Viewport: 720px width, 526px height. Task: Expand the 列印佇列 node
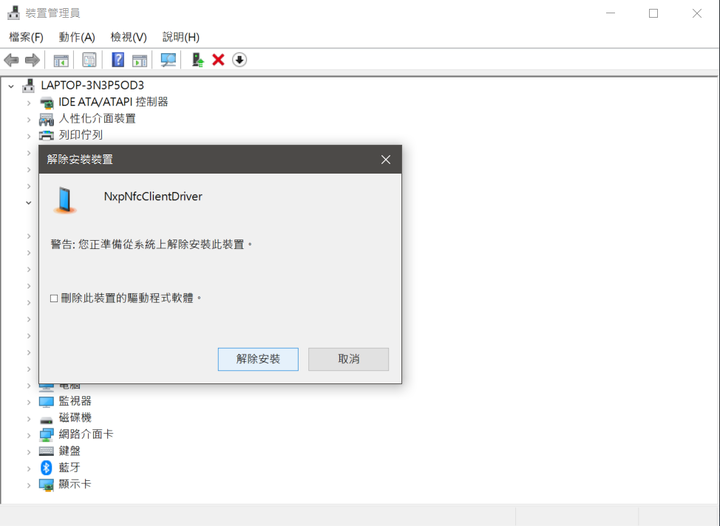pos(28,136)
